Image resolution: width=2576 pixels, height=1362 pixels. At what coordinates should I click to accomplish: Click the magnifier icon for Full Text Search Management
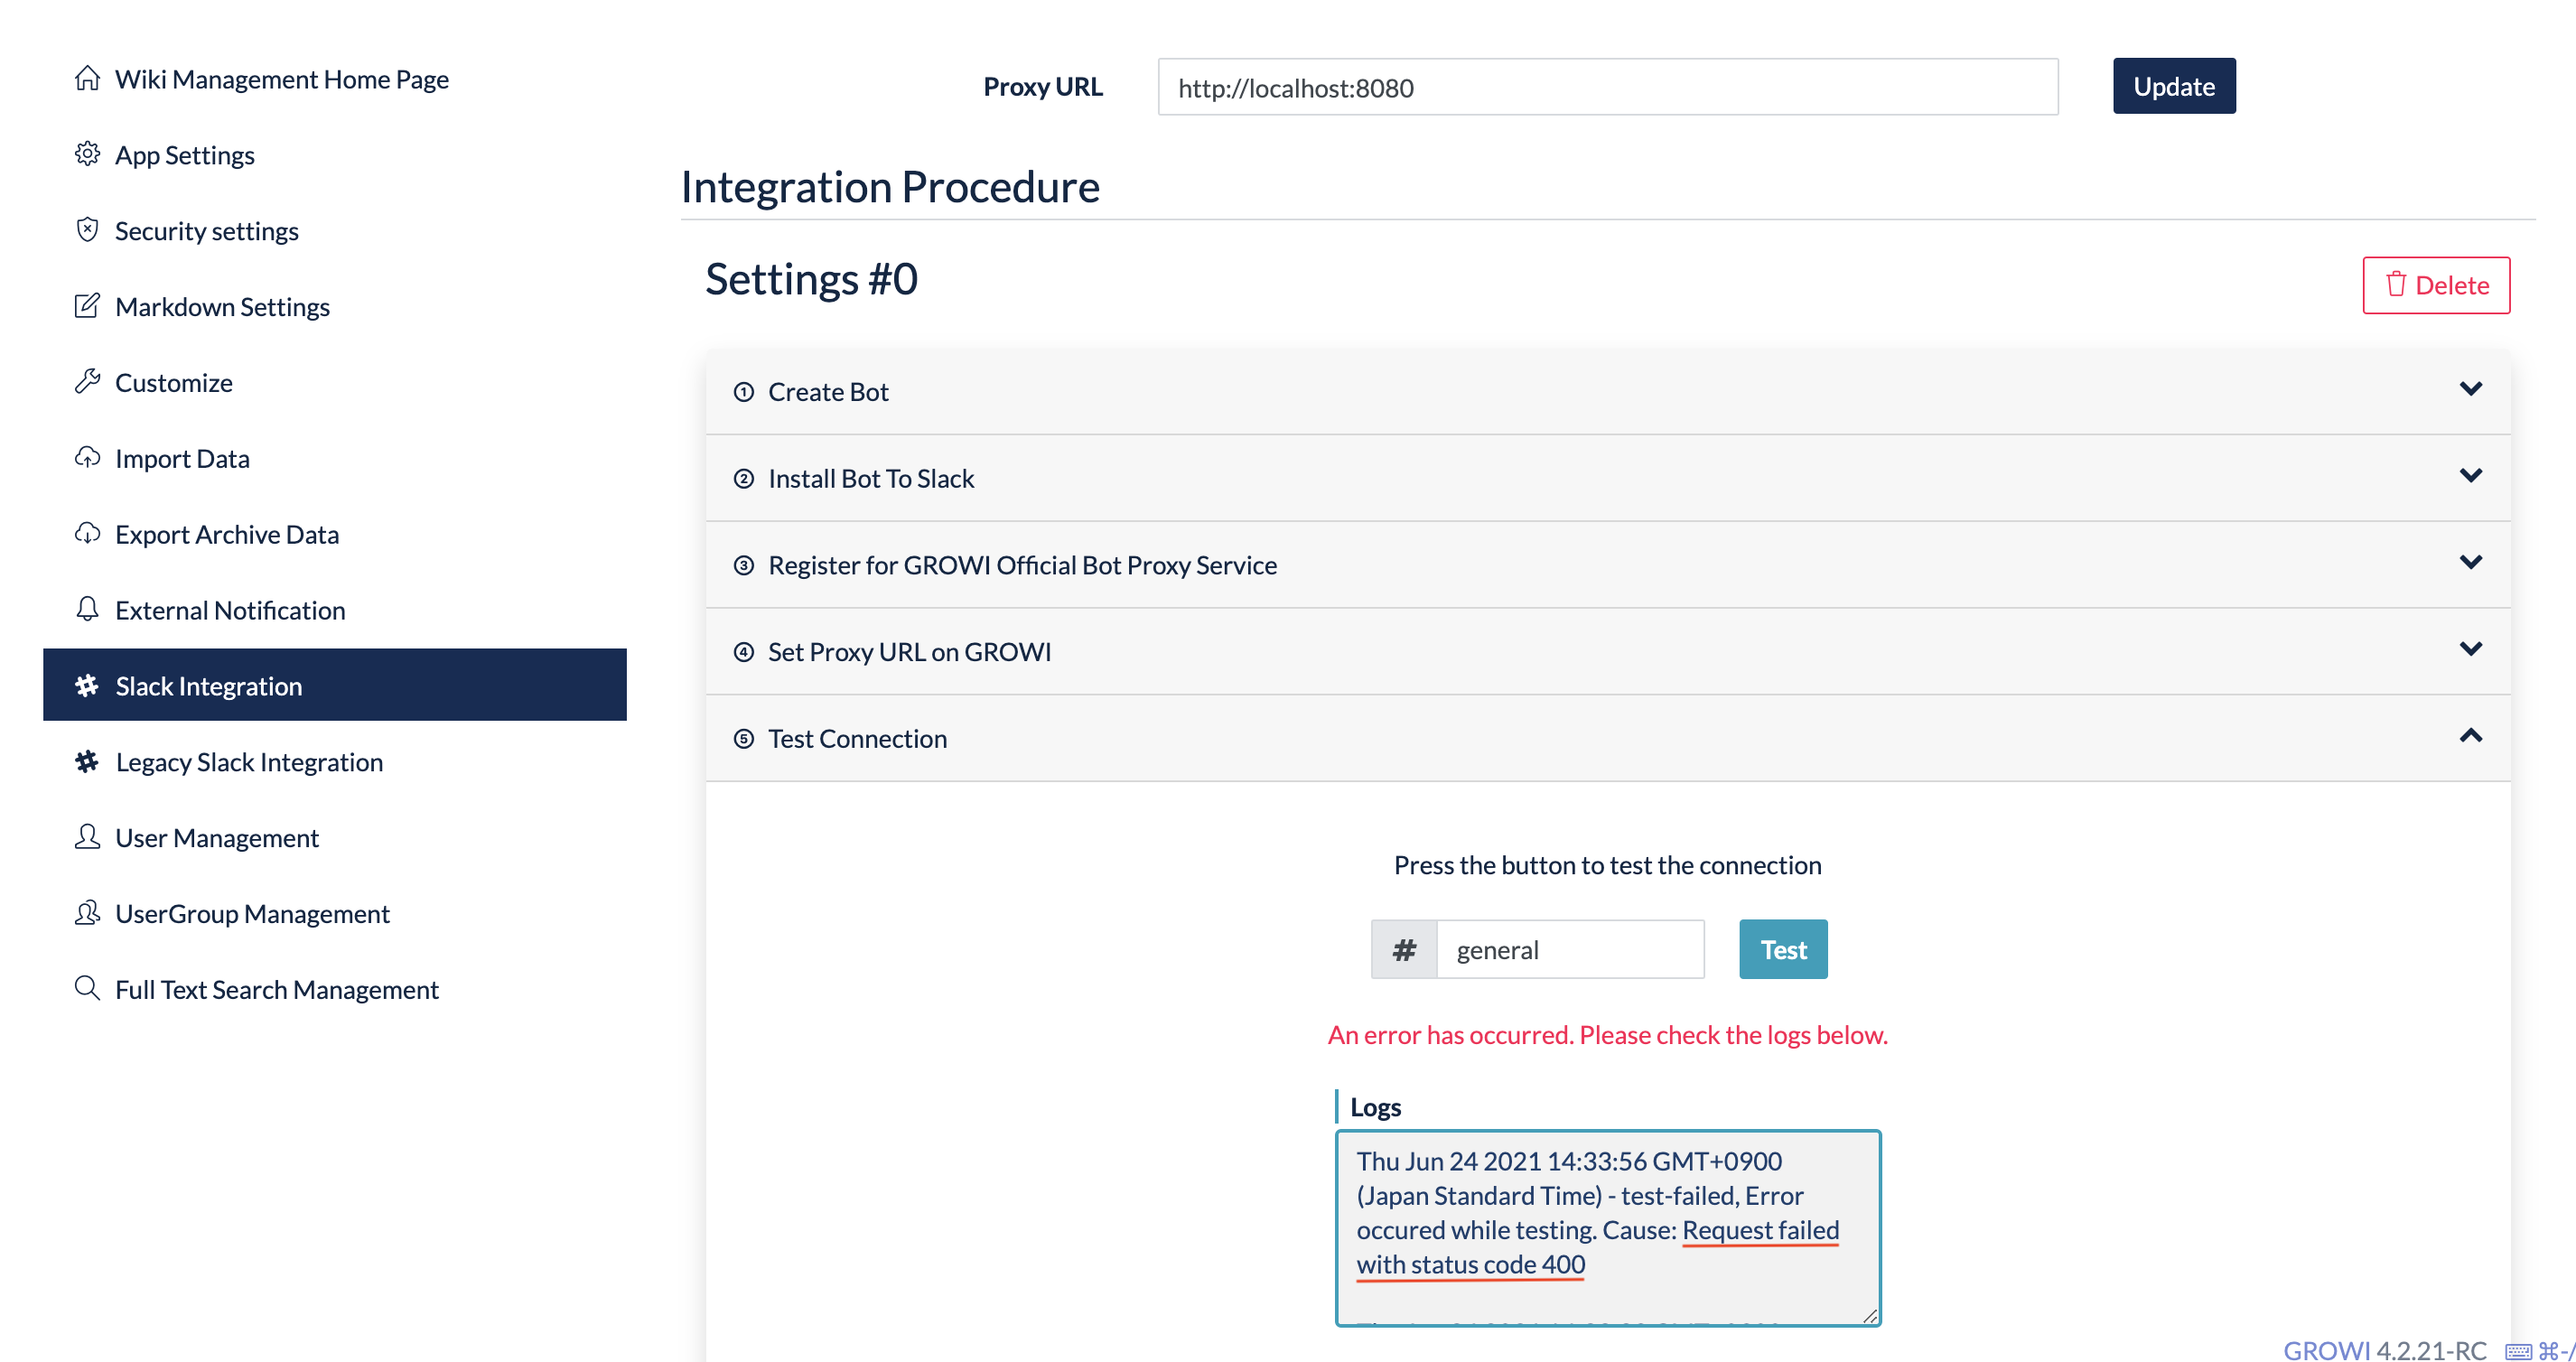(87, 988)
